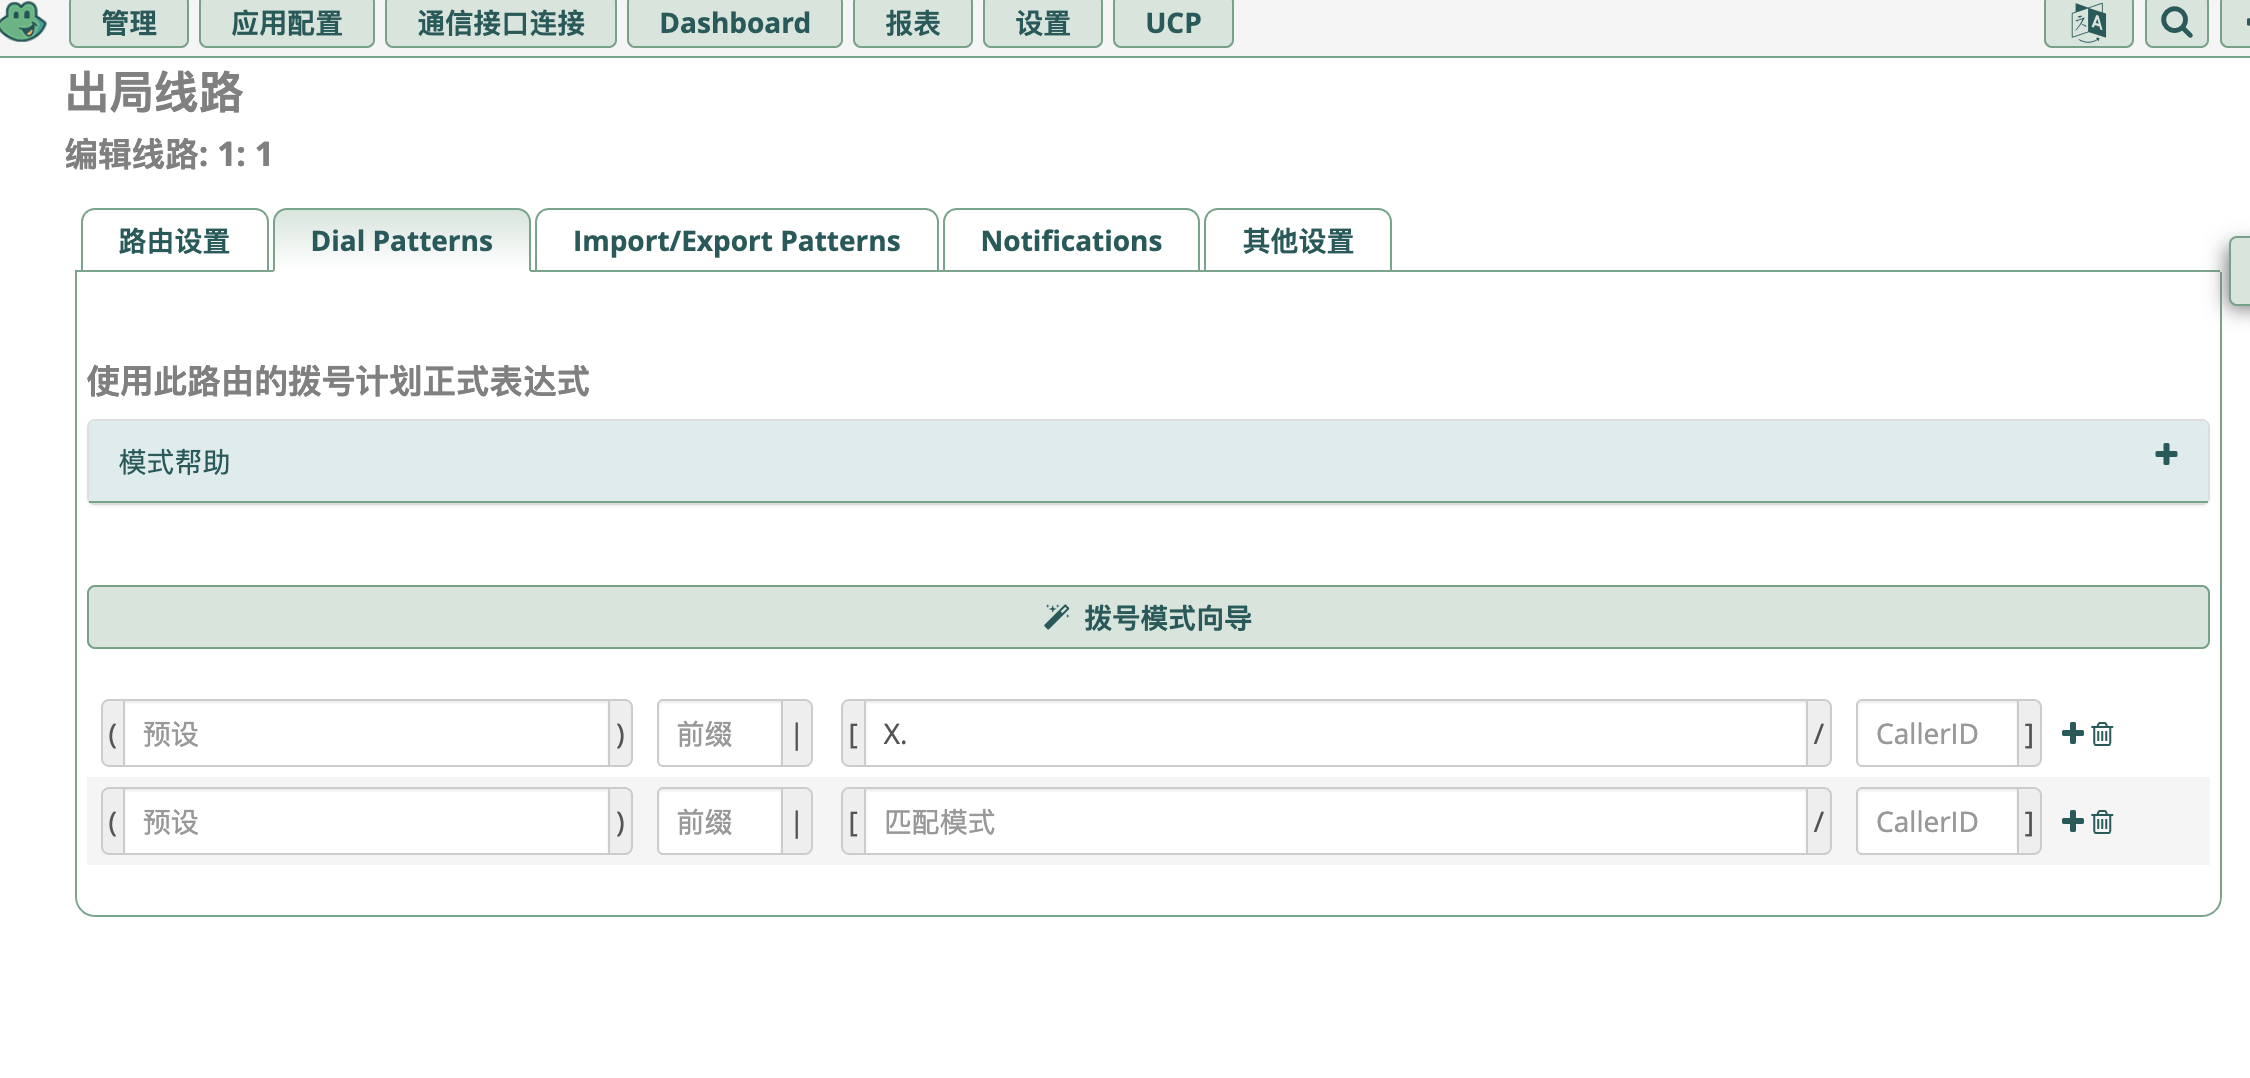This screenshot has width=2250, height=1078.
Task: Click the FreePBX frog logo icon
Action: click(x=23, y=20)
